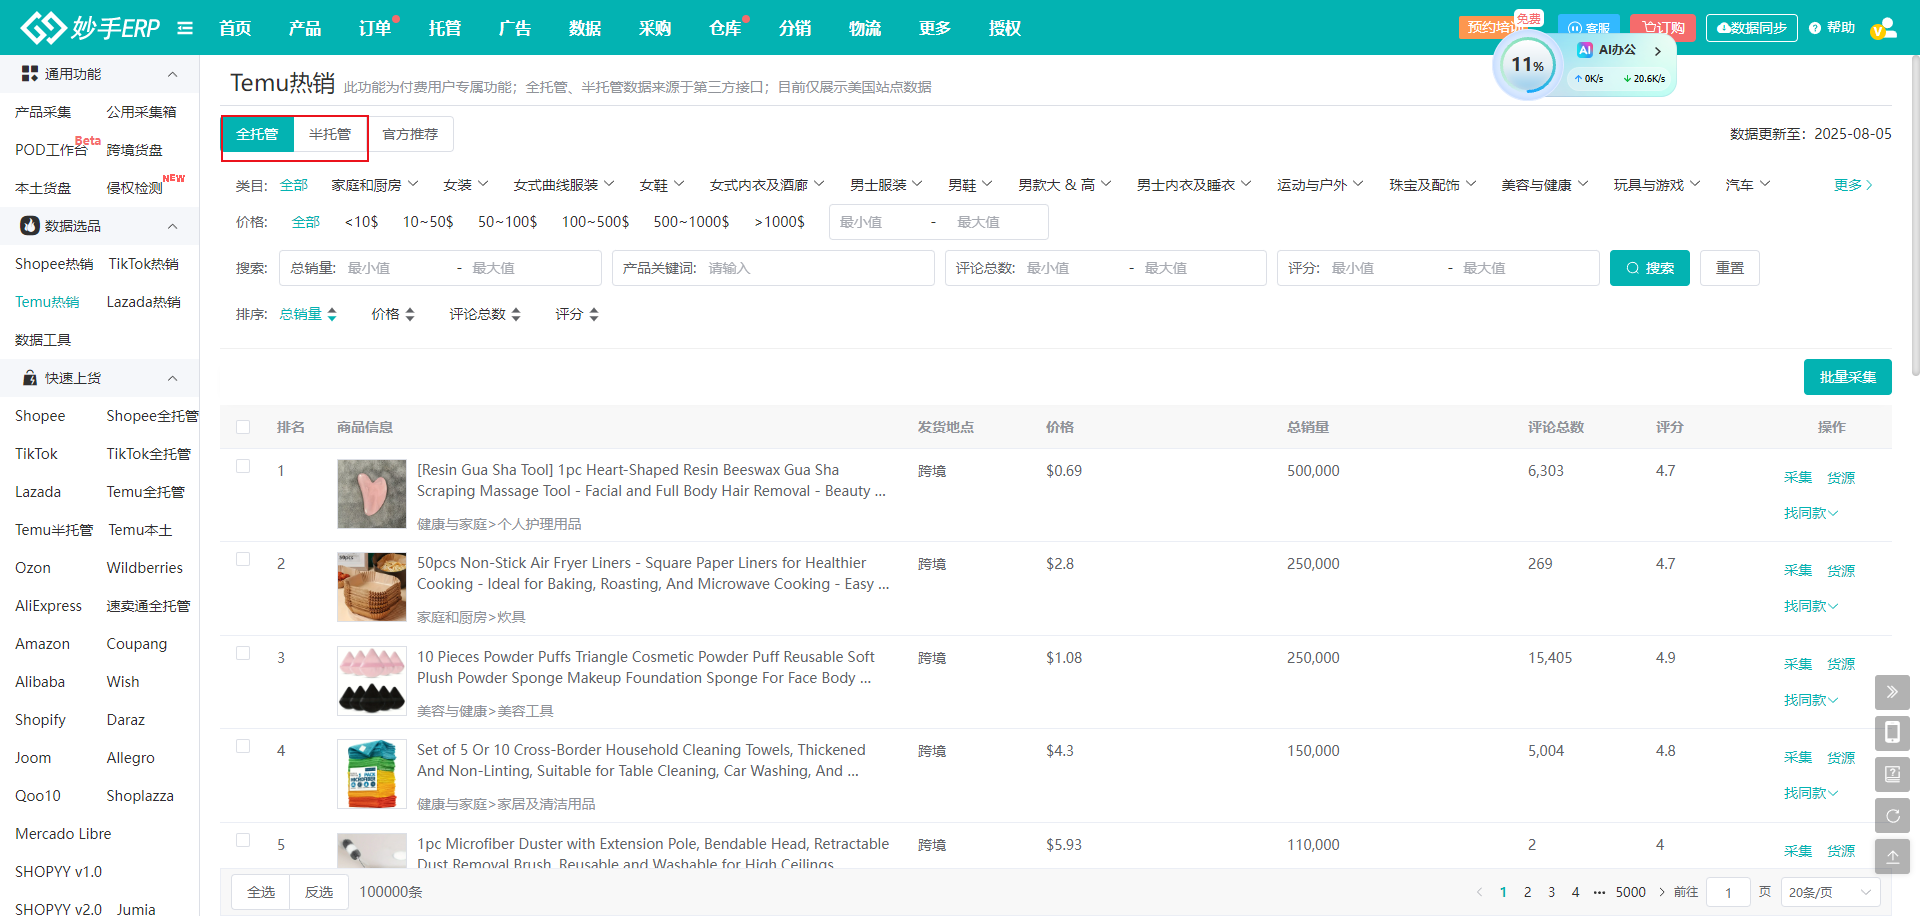
Task: Select the <10$ price filter
Action: (x=361, y=222)
